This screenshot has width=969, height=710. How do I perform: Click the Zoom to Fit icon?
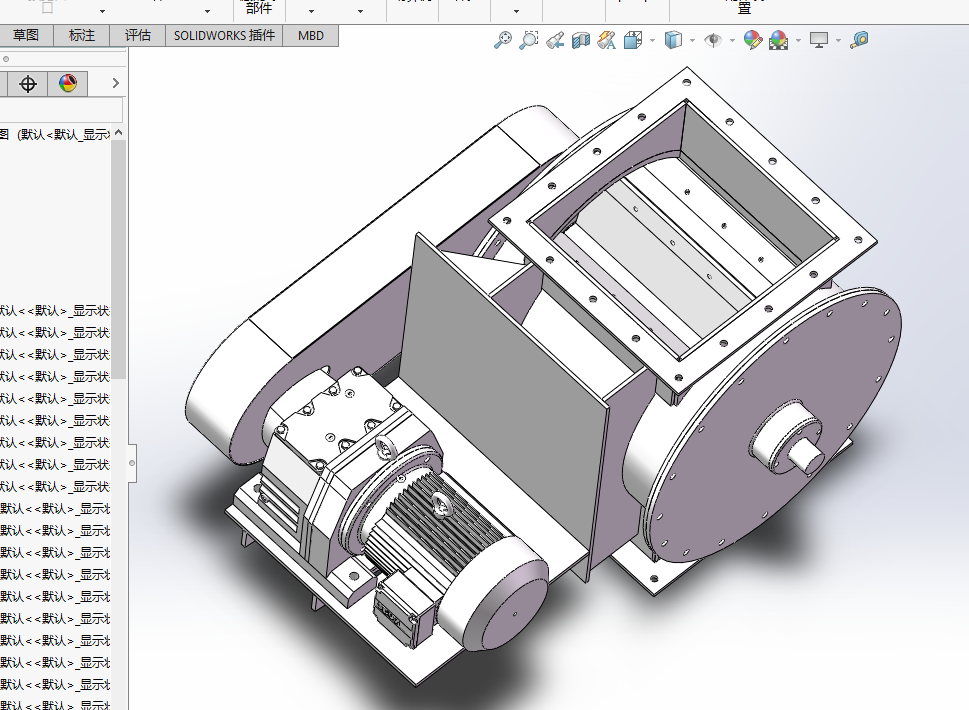[503, 40]
